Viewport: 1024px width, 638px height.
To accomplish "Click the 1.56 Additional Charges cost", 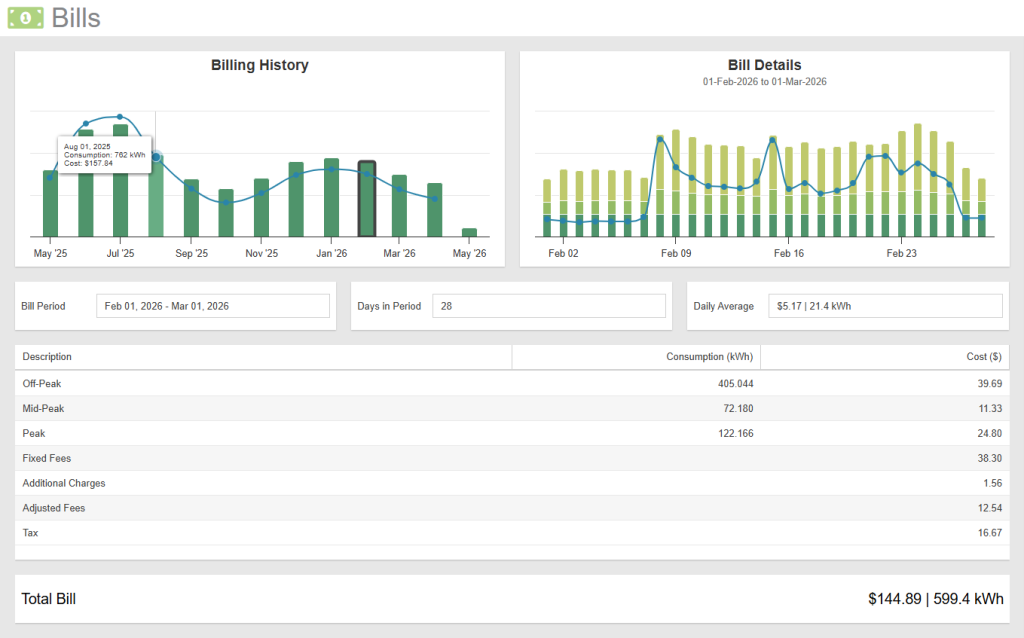I will click(x=992, y=483).
